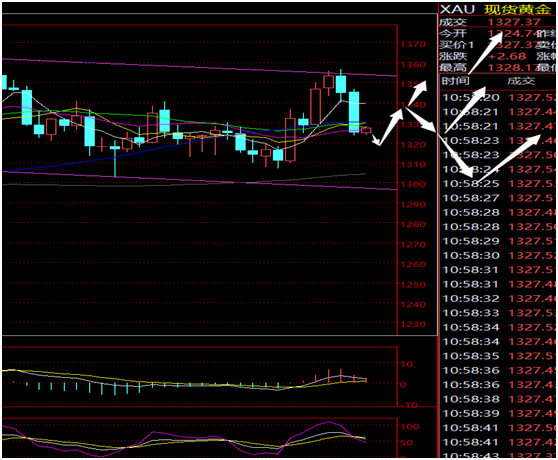This screenshot has width=558, height=460.
Task: Click the XAU symbol header
Action: [457, 9]
